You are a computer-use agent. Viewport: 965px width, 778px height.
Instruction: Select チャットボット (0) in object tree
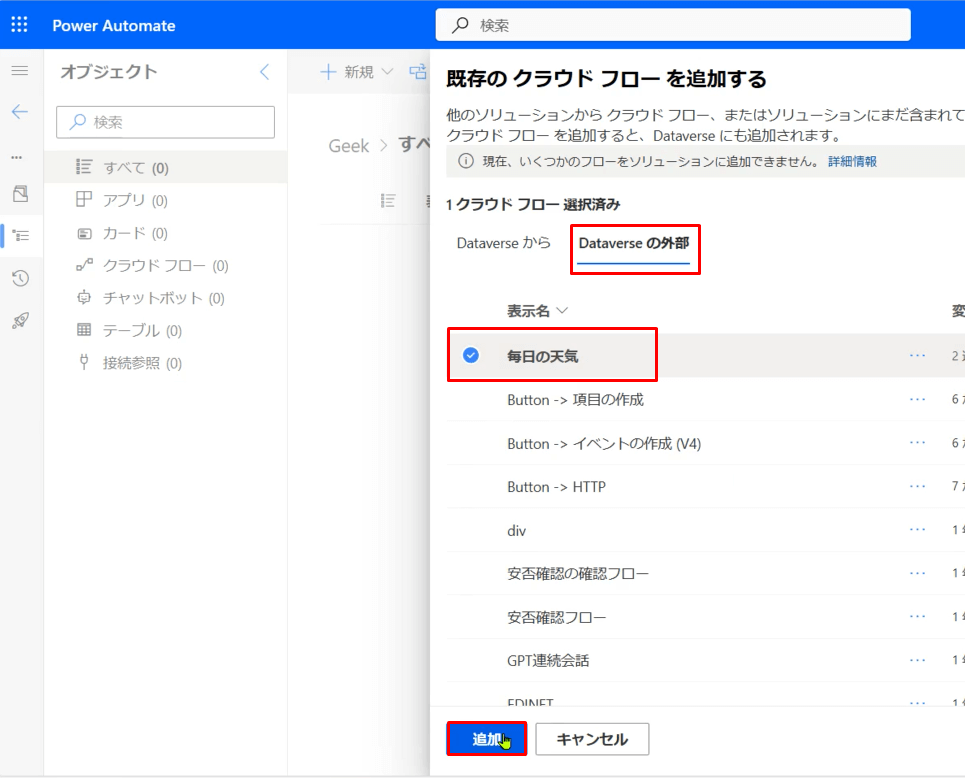pos(165,298)
